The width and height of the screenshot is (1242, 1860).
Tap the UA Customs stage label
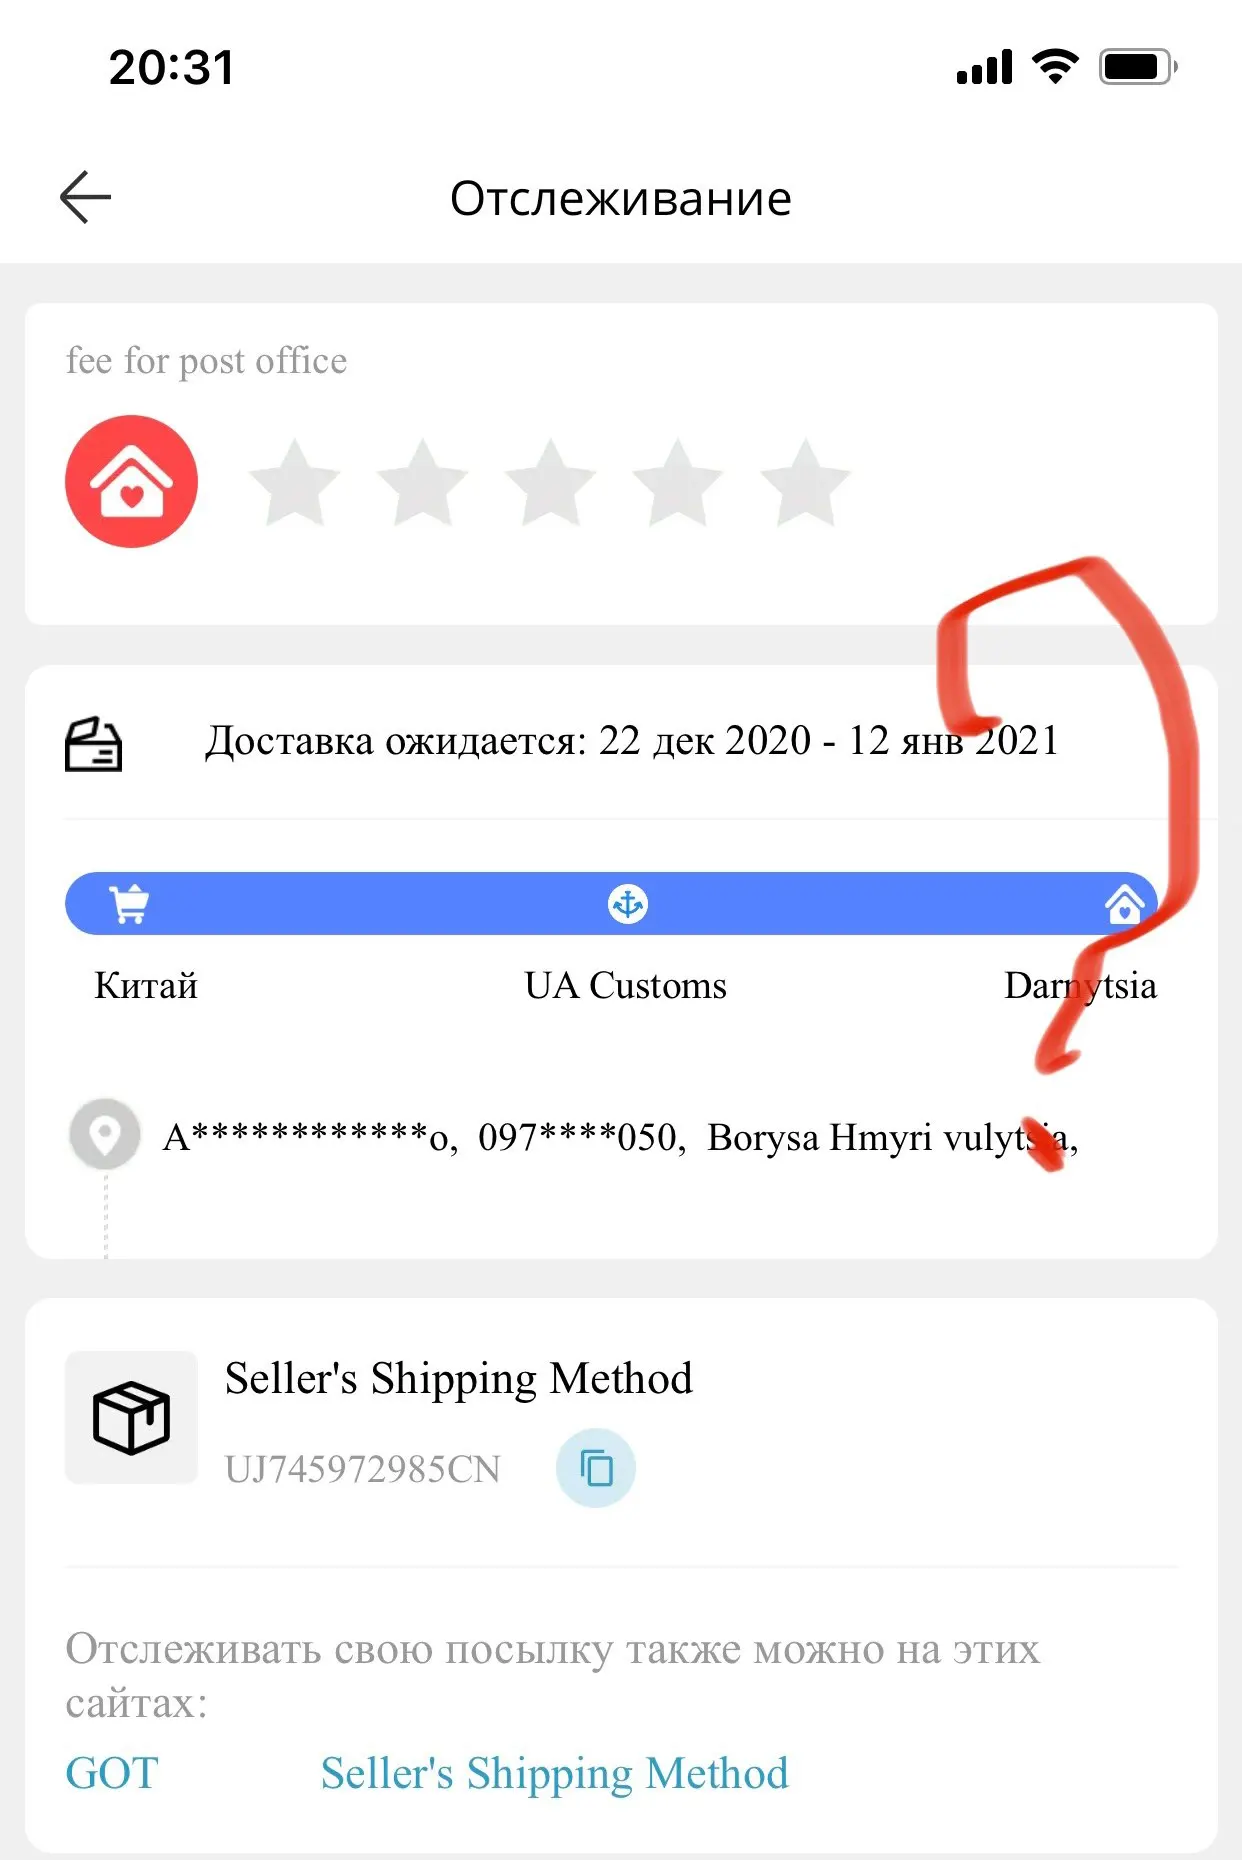(x=626, y=986)
